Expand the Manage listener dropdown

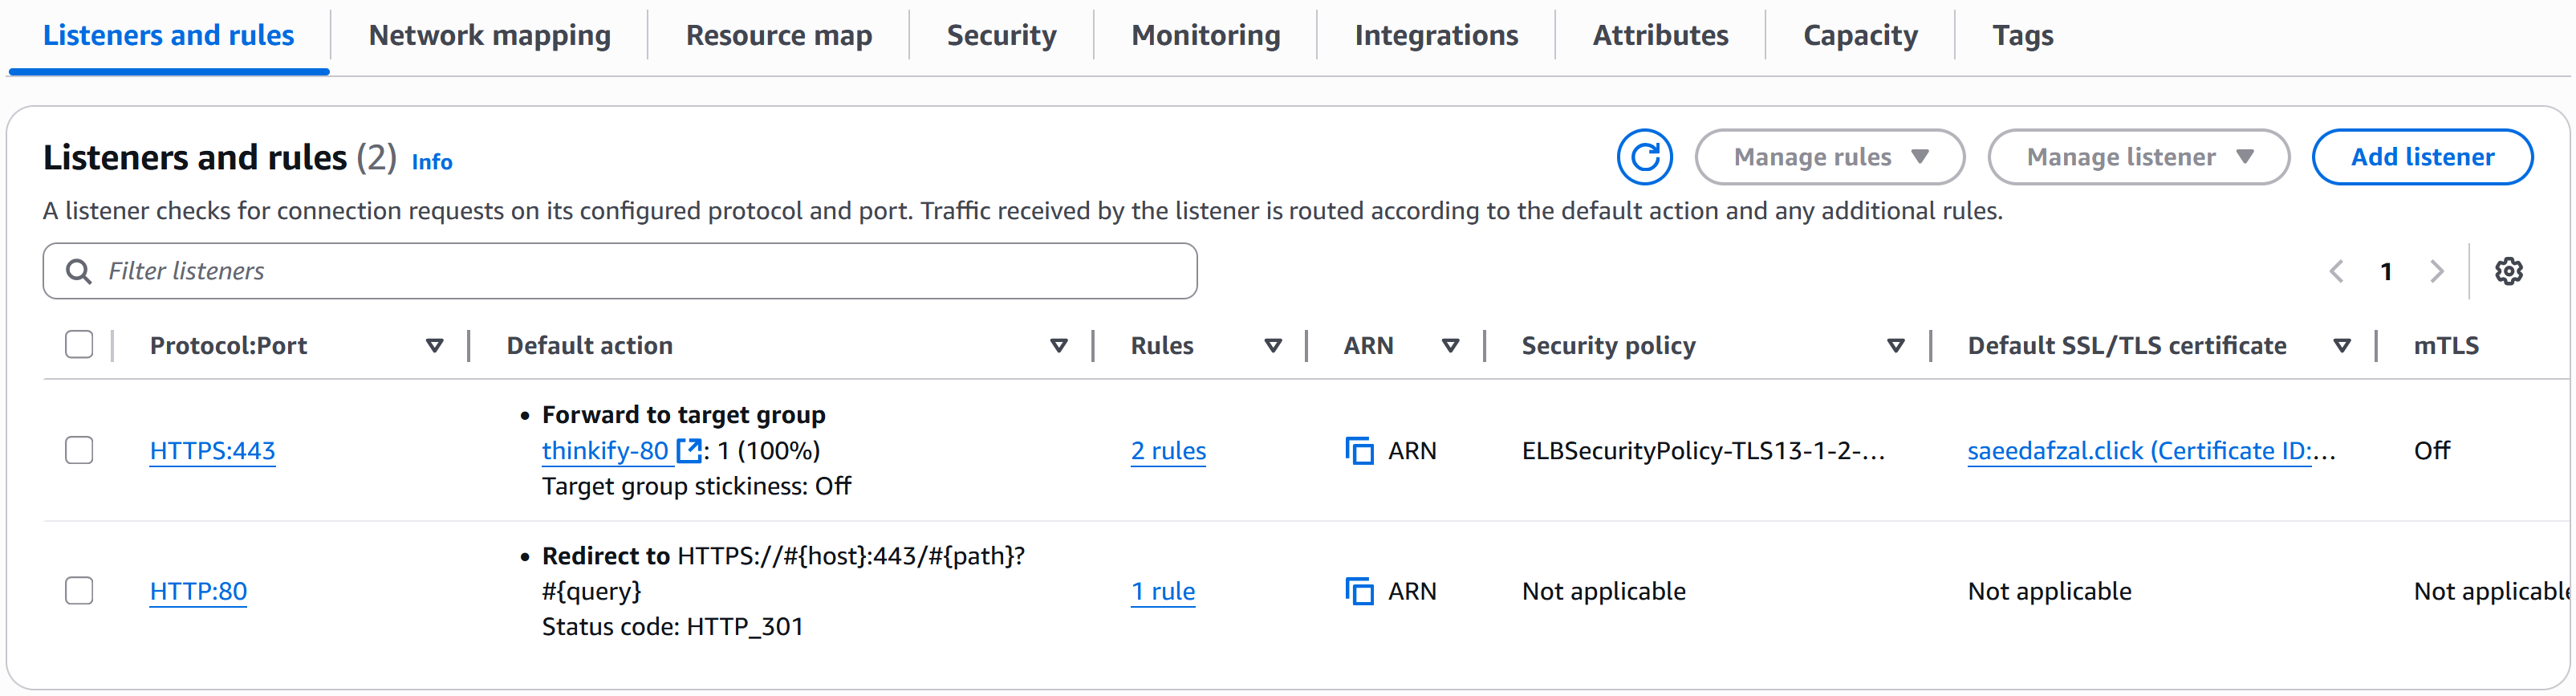coord(2138,157)
